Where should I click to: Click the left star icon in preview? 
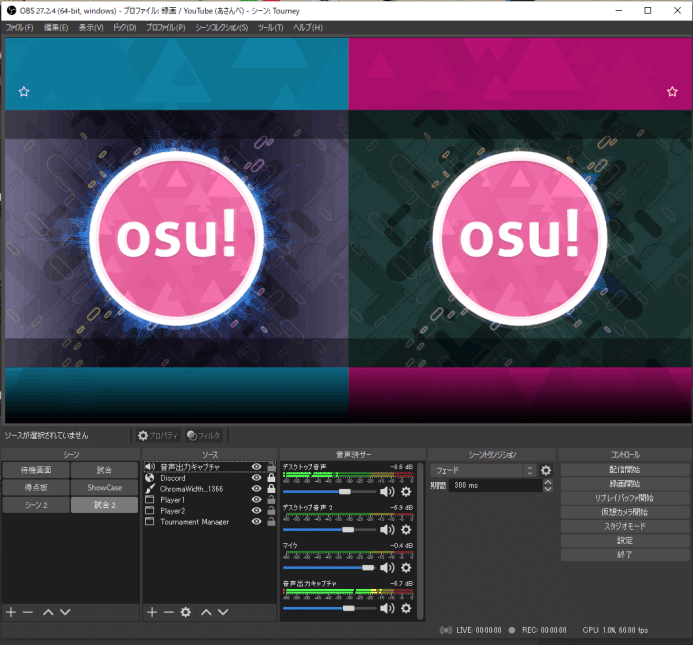click(24, 92)
